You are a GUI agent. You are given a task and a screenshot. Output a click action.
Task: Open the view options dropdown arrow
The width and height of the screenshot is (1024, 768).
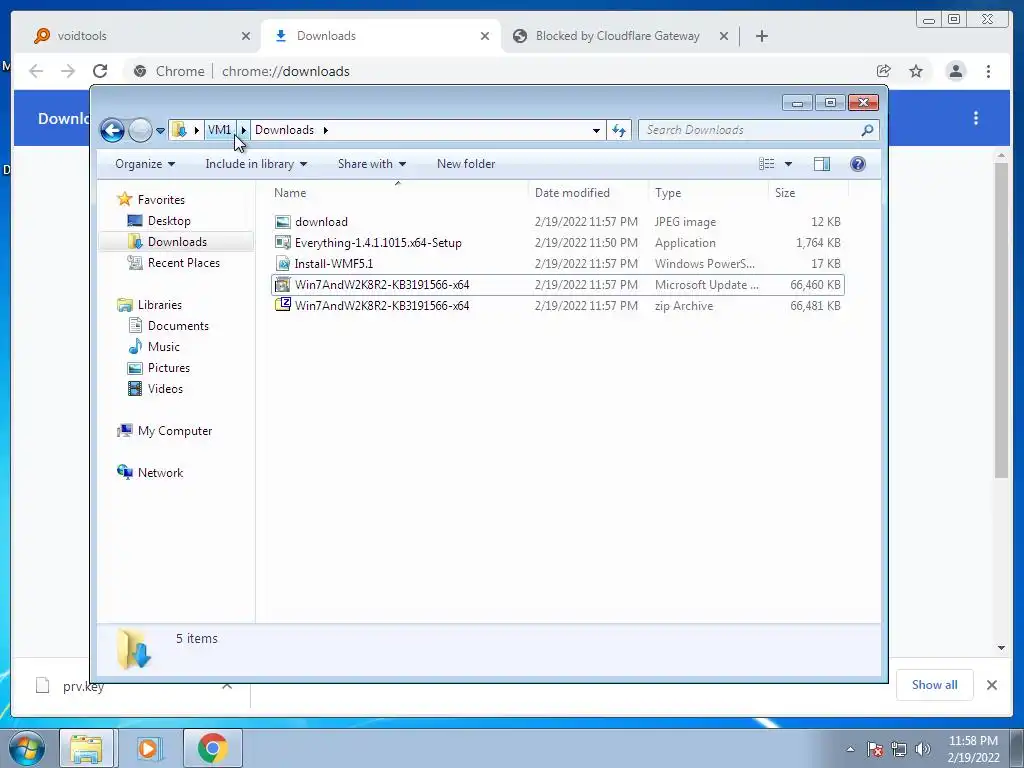(x=788, y=164)
